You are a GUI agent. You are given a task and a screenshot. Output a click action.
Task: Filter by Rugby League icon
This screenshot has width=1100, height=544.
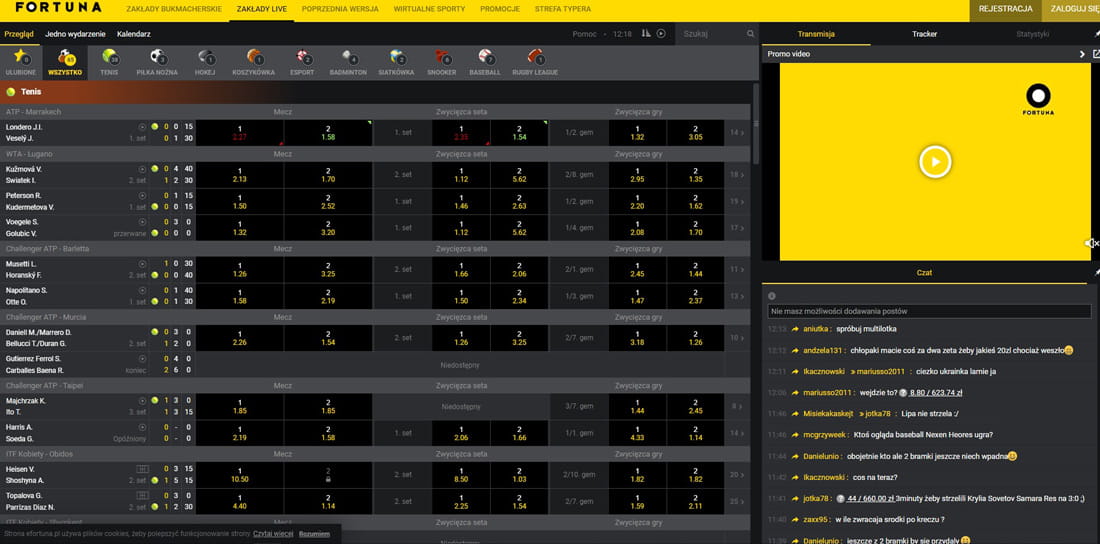[x=535, y=62]
